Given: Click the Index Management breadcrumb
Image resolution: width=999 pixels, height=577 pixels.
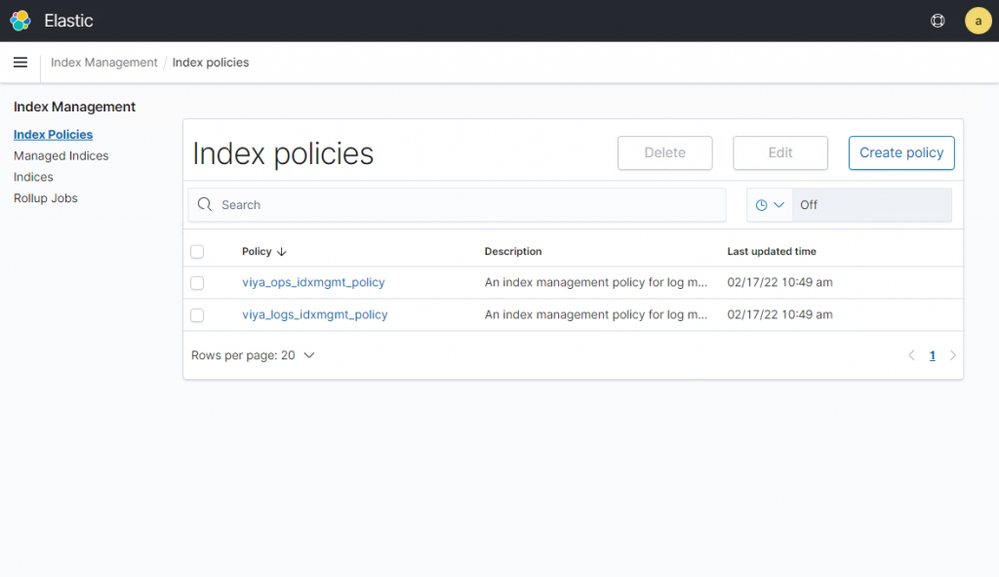Looking at the screenshot, I should [x=104, y=62].
